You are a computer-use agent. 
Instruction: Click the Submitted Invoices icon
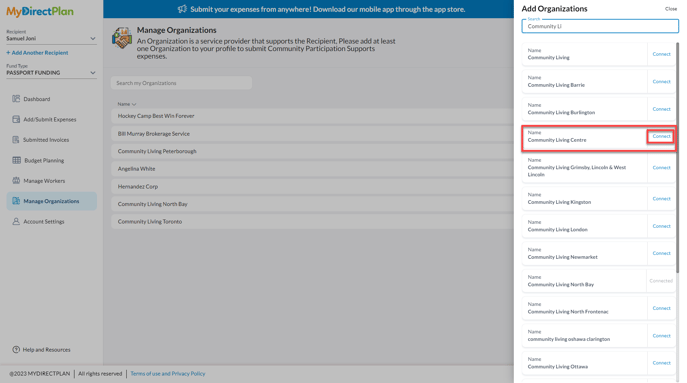pyautogui.click(x=16, y=140)
